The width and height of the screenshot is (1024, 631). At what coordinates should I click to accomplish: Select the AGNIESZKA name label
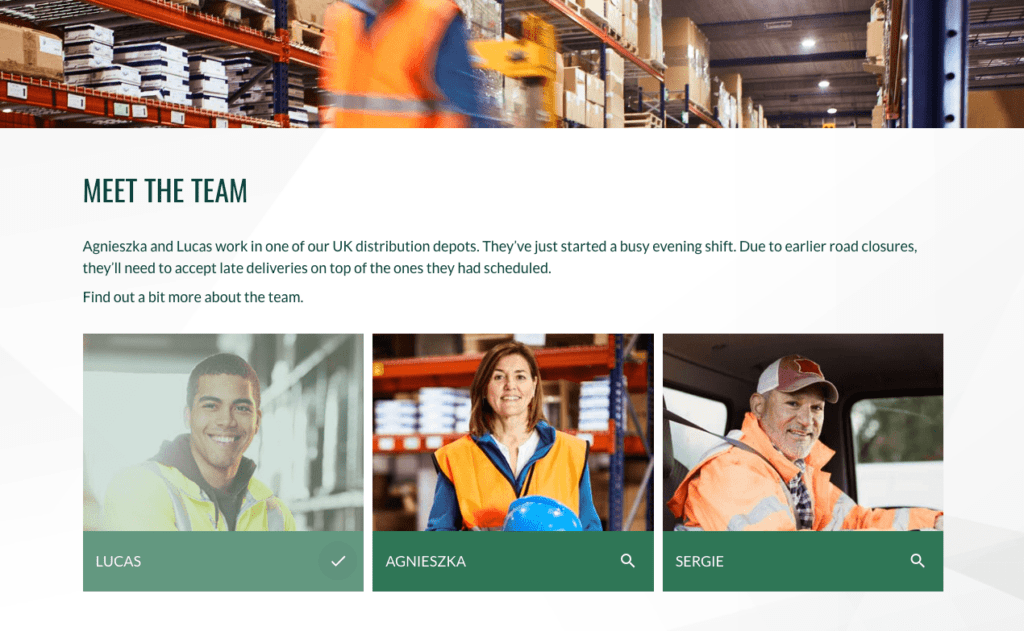point(425,562)
